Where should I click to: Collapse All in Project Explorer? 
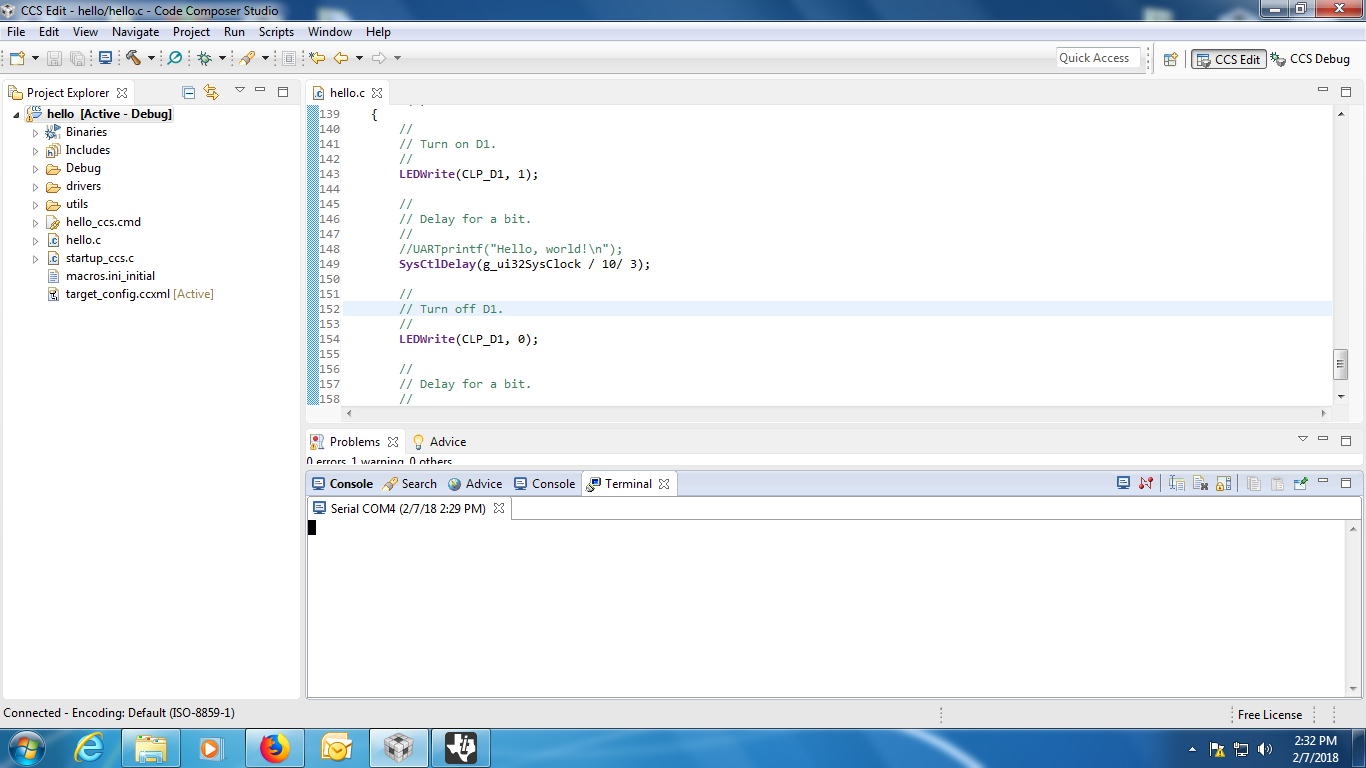[189, 92]
